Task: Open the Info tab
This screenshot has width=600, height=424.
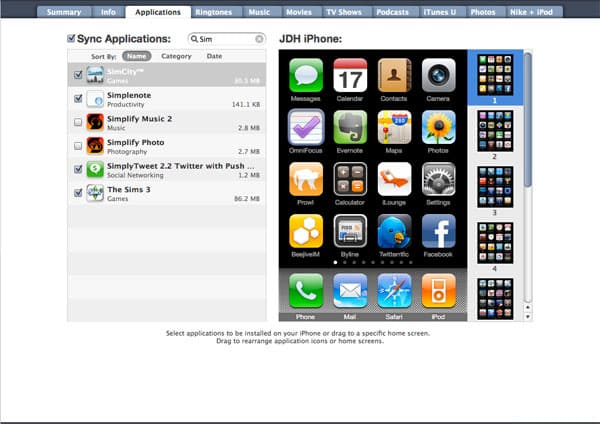Action: pyautogui.click(x=108, y=12)
